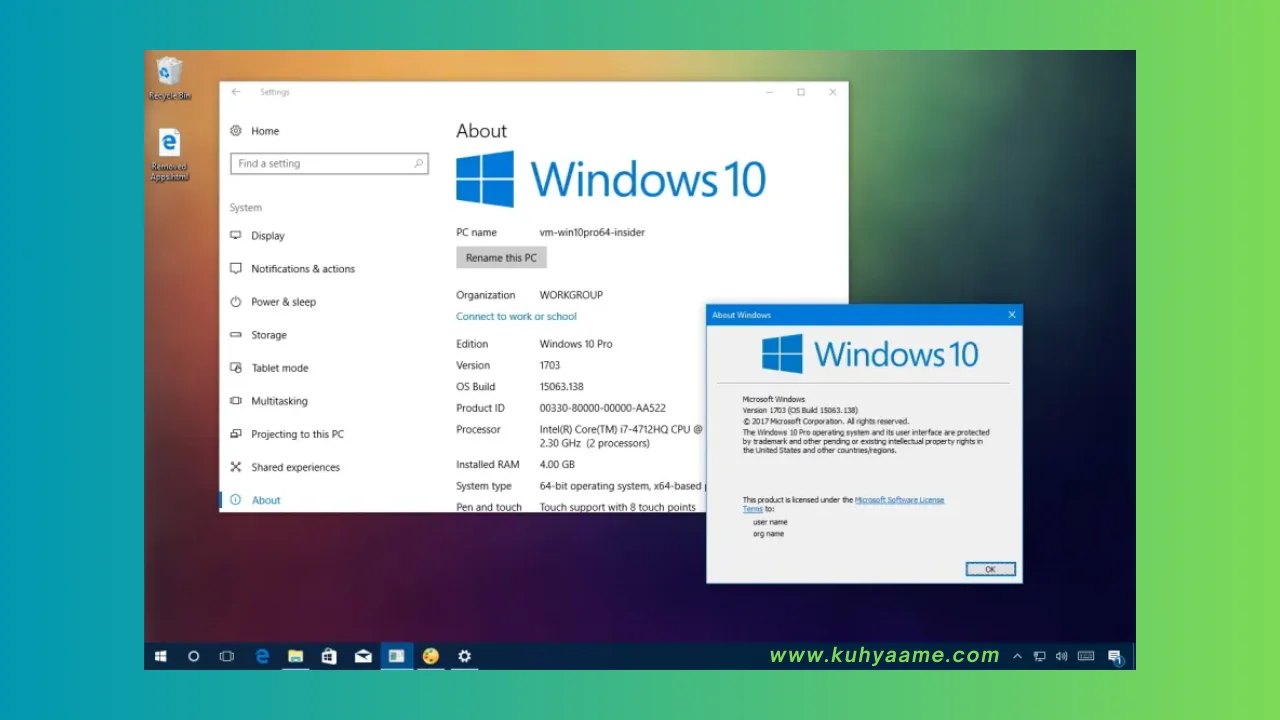Show hidden system tray icons
The width and height of the screenshot is (1280, 720).
1018,657
